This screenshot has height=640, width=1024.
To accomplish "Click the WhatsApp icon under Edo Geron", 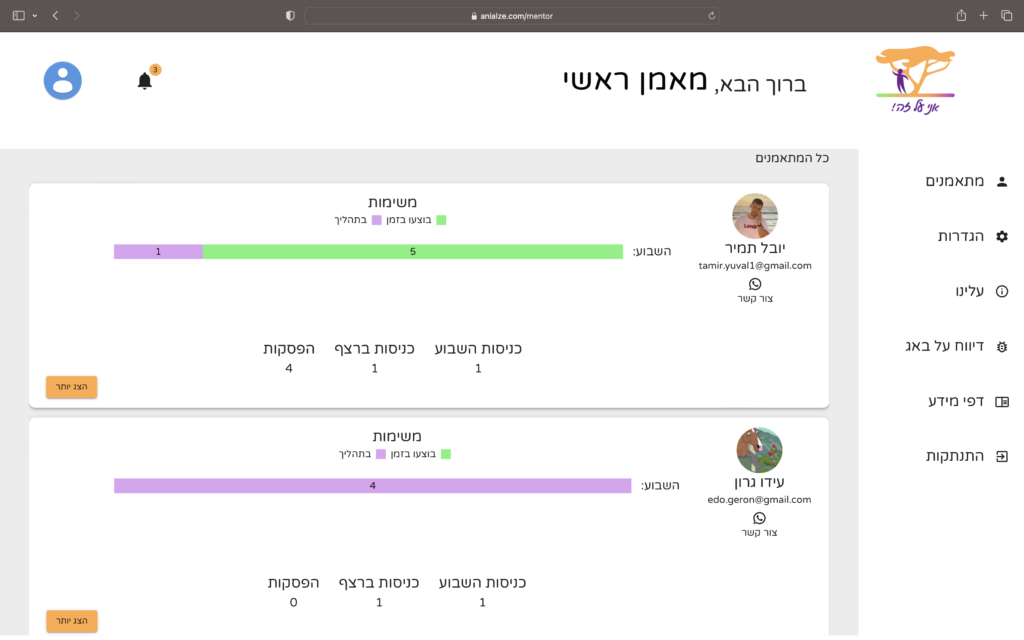I will [x=759, y=518].
